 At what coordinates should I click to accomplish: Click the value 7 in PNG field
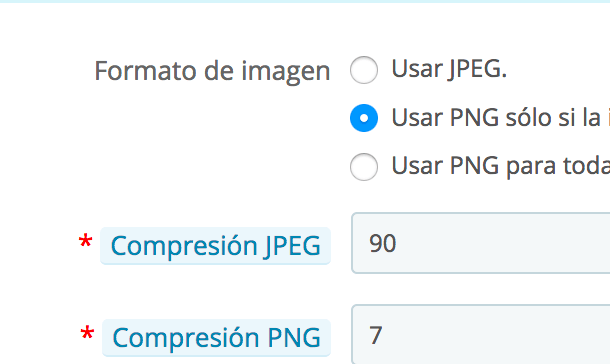(375, 335)
